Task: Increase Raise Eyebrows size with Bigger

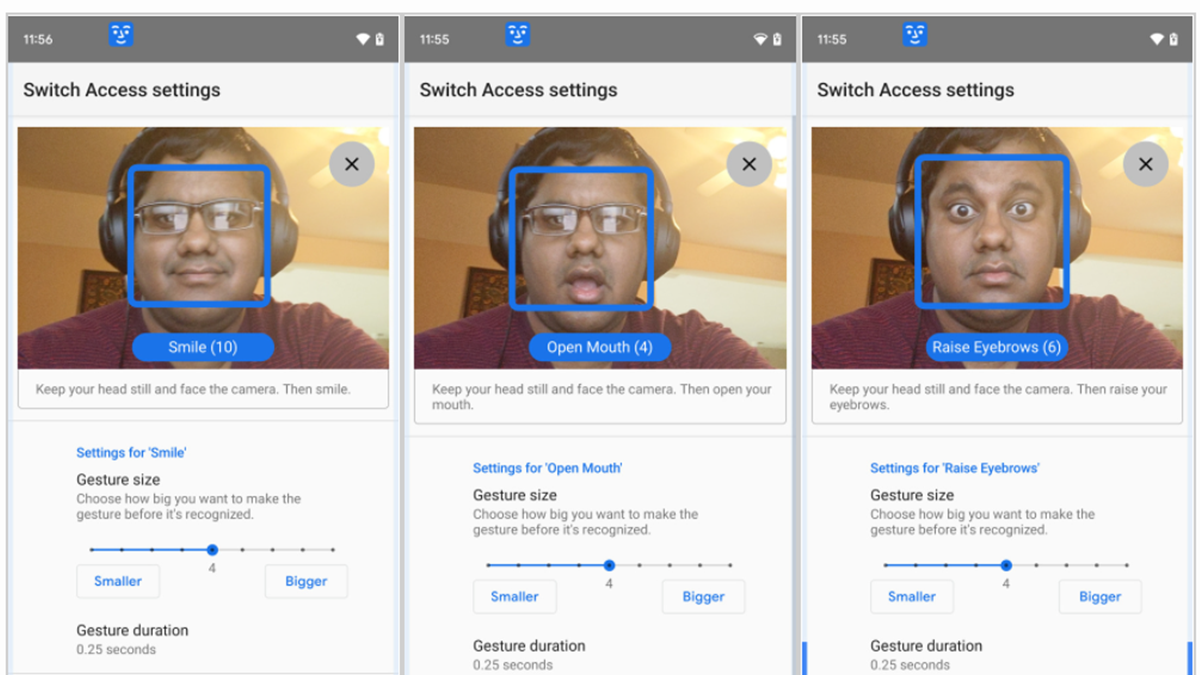Action: click(x=1100, y=597)
